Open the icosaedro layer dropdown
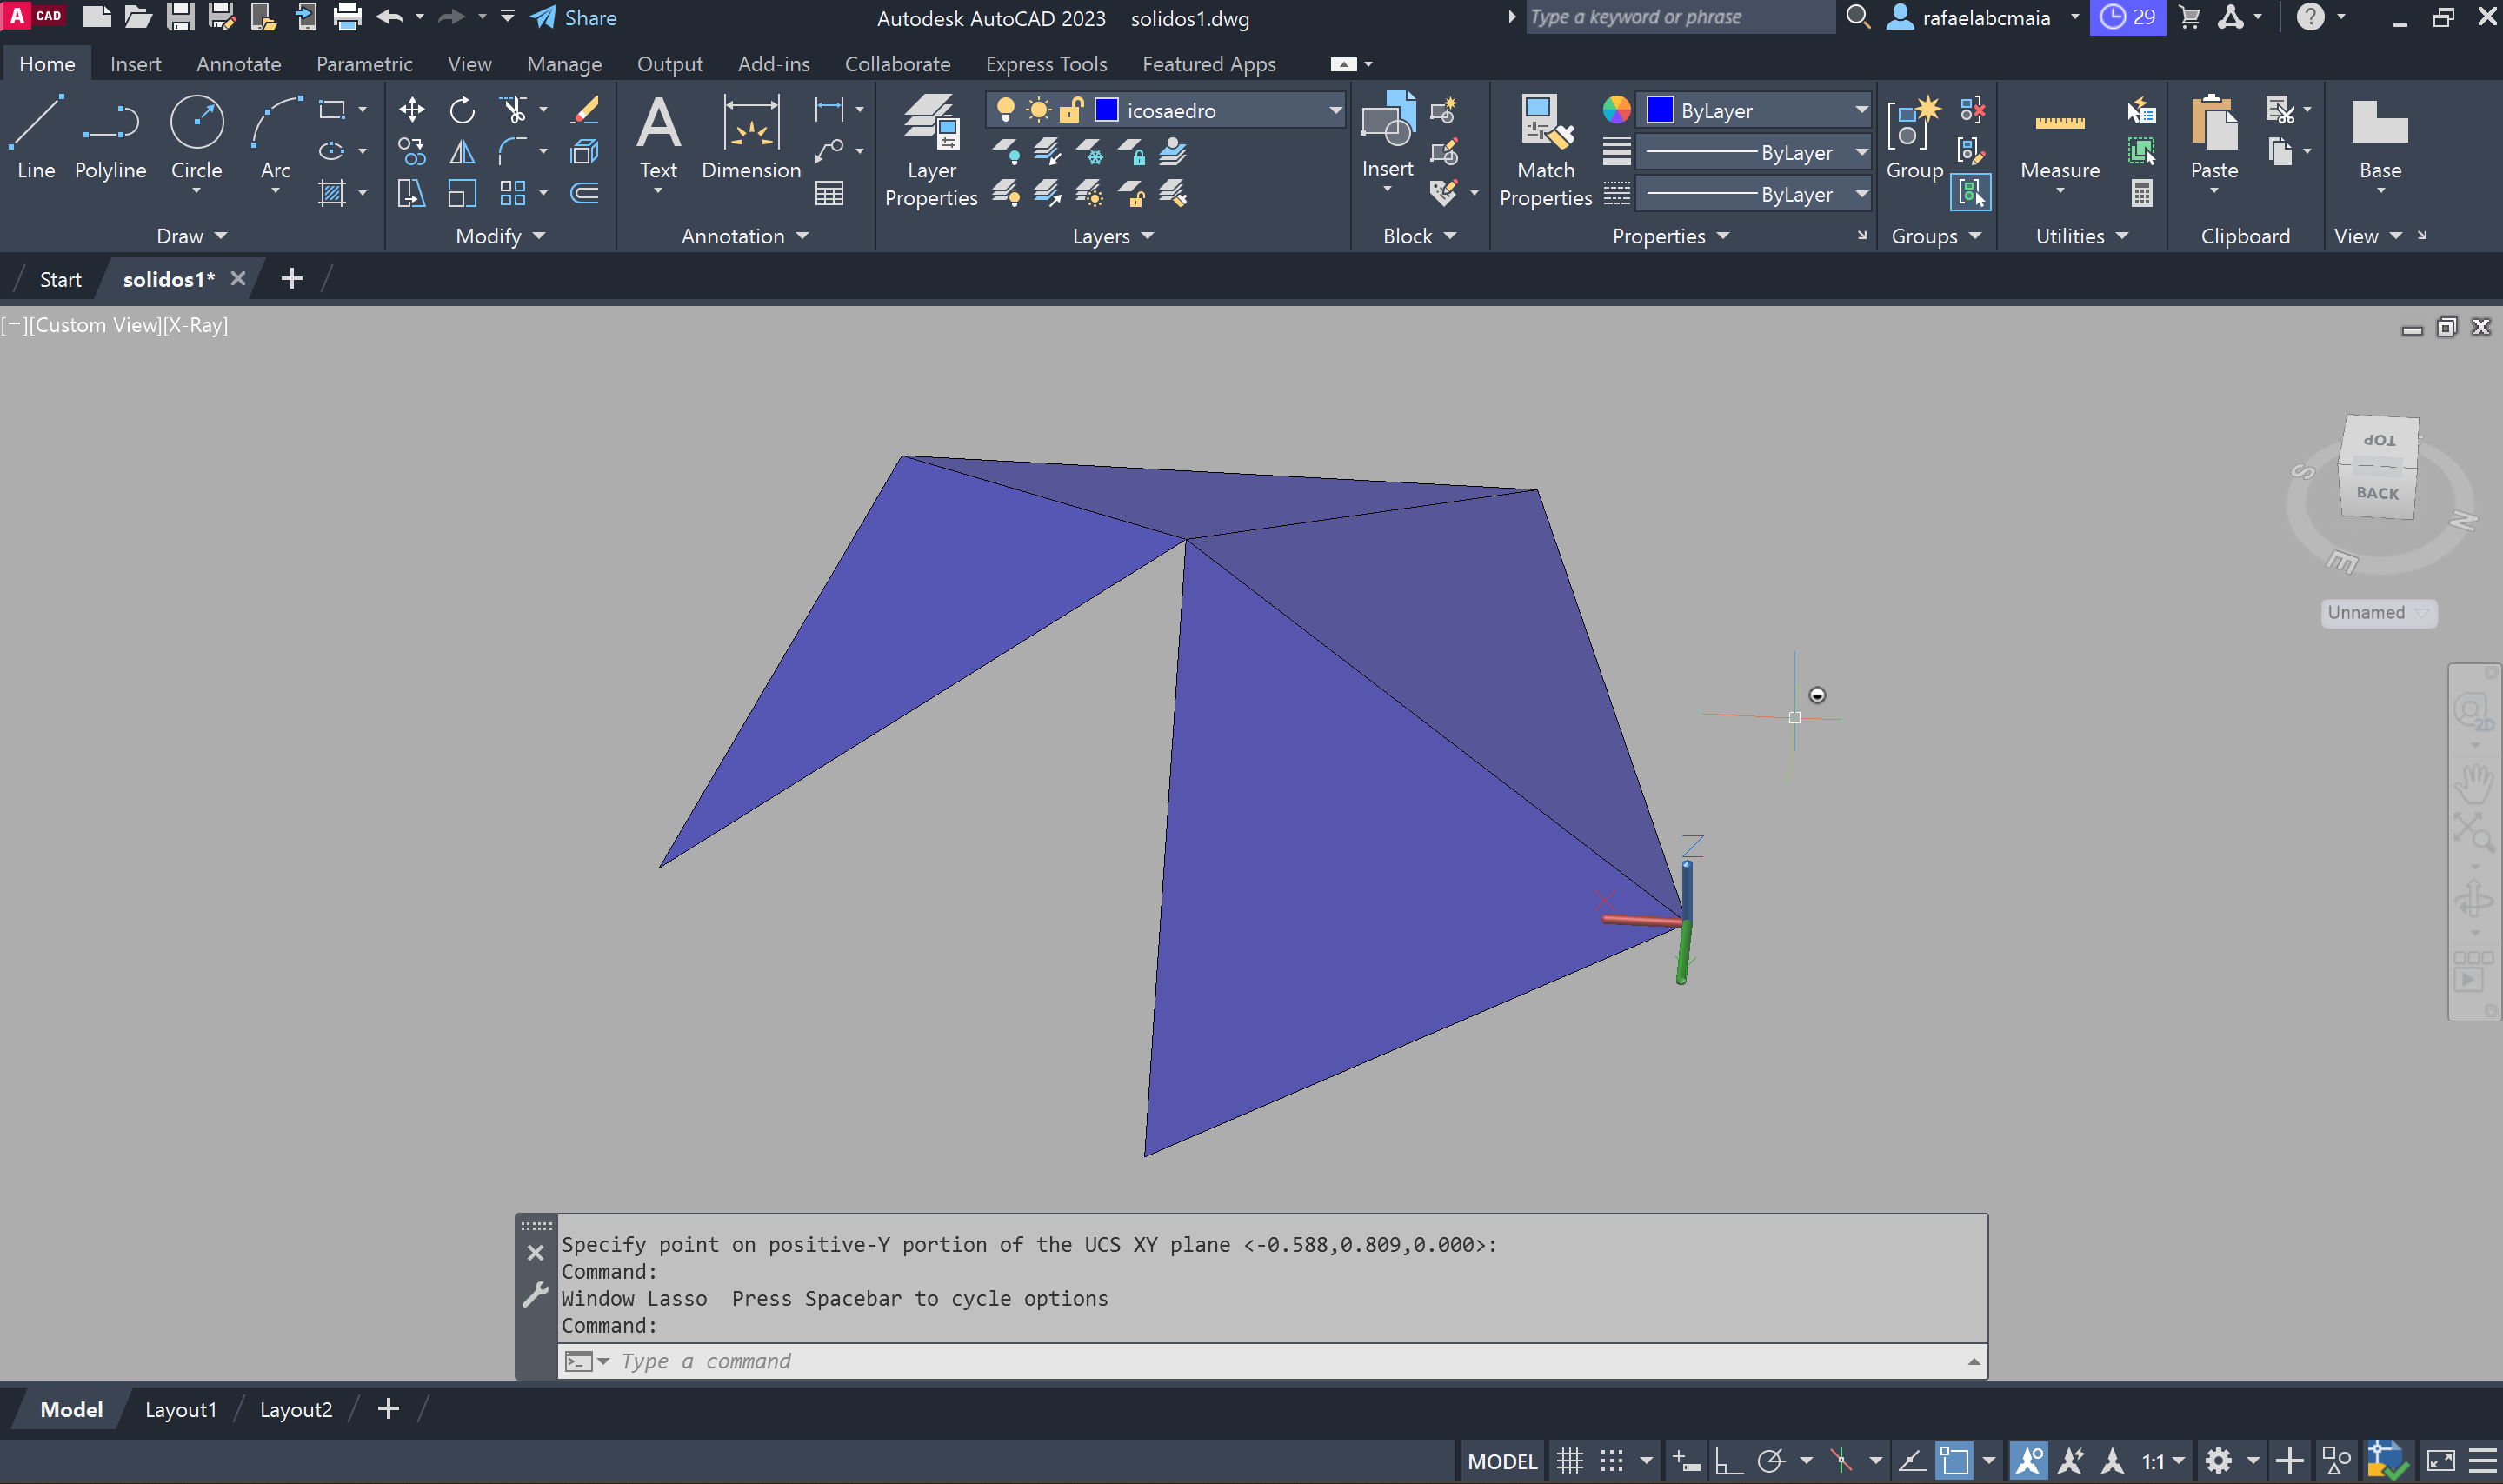 pyautogui.click(x=1334, y=110)
